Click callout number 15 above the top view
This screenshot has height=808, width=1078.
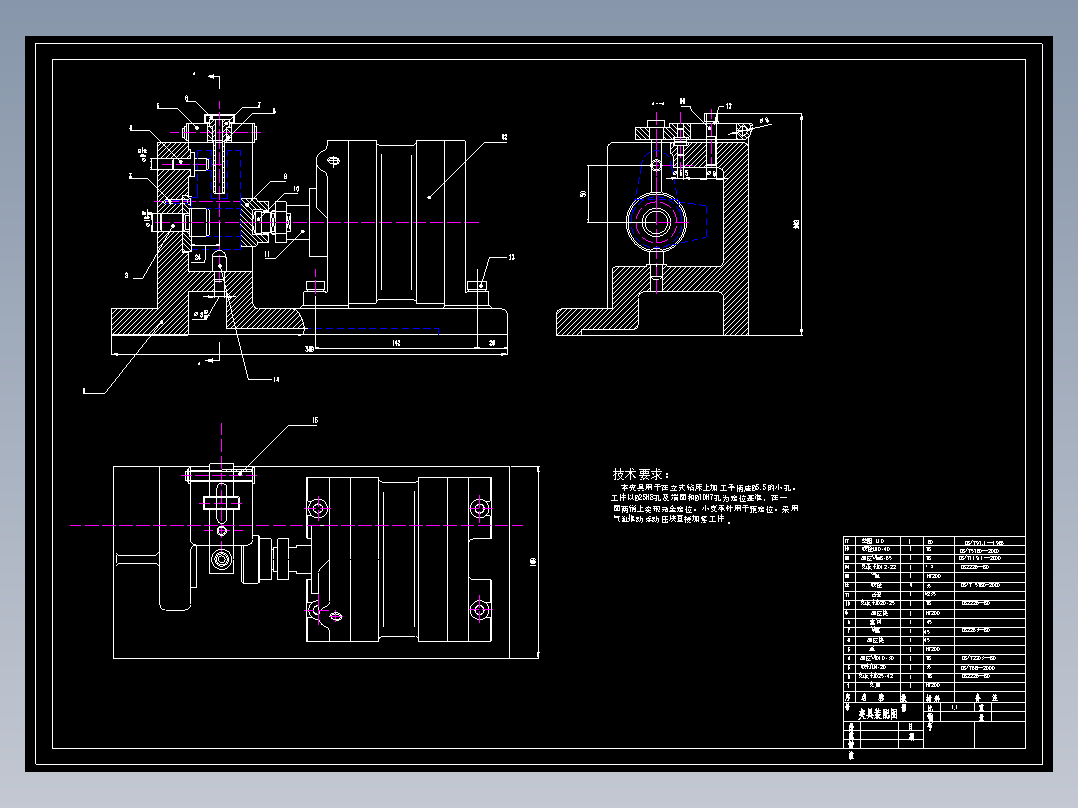pos(315,420)
